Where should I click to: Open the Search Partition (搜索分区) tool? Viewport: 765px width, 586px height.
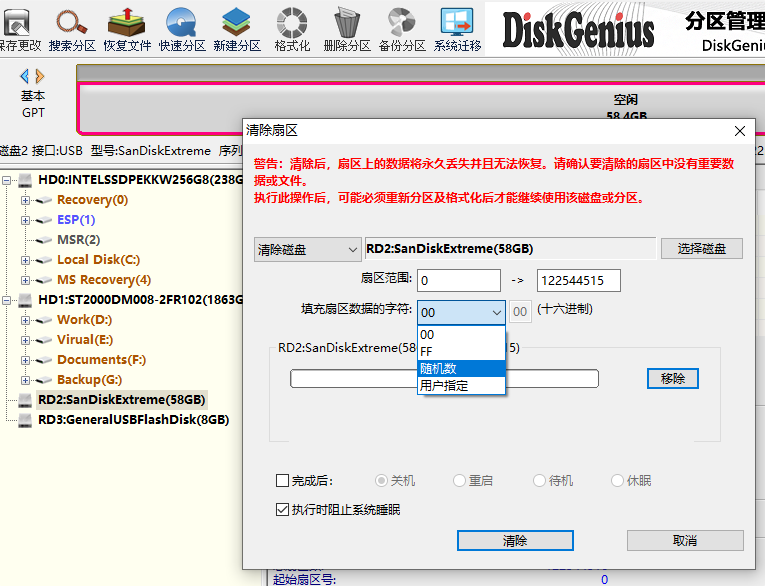click(x=72, y=22)
